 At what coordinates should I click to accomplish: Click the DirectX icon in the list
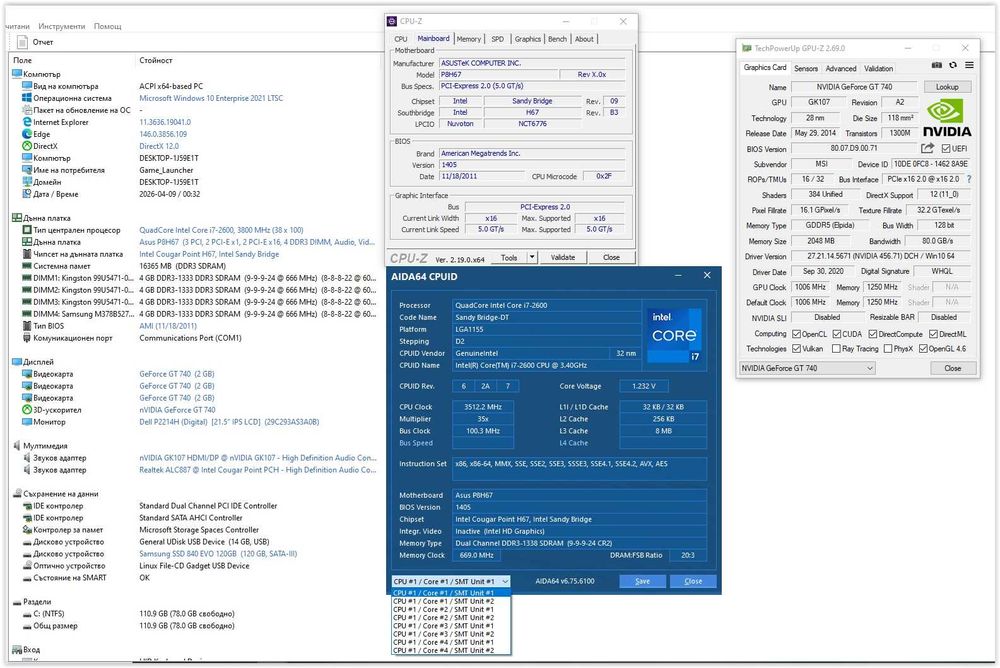[x=27, y=146]
